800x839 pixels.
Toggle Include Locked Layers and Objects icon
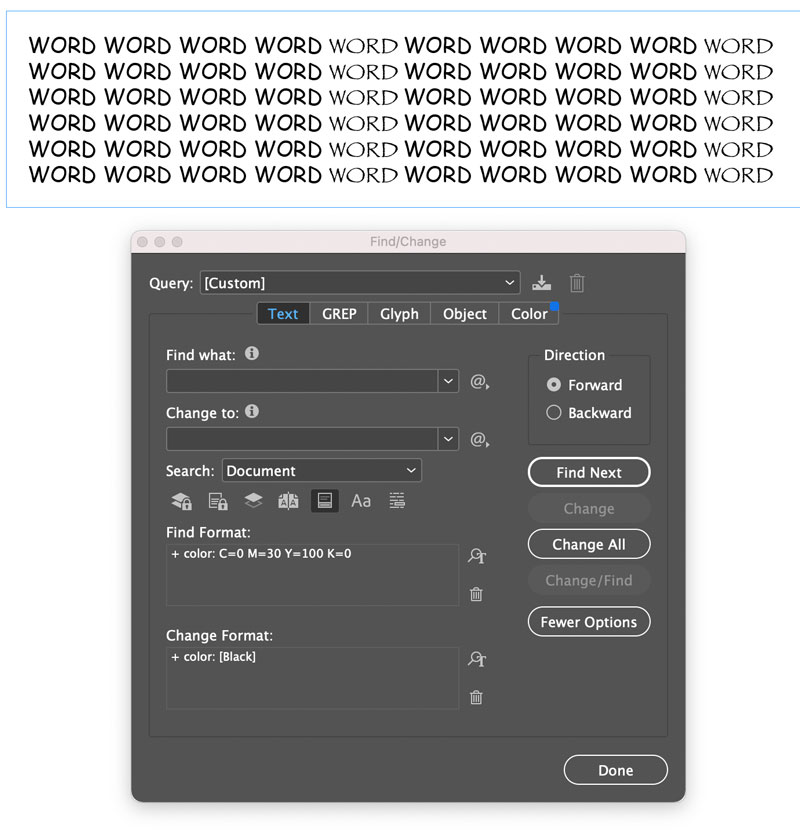[181, 501]
